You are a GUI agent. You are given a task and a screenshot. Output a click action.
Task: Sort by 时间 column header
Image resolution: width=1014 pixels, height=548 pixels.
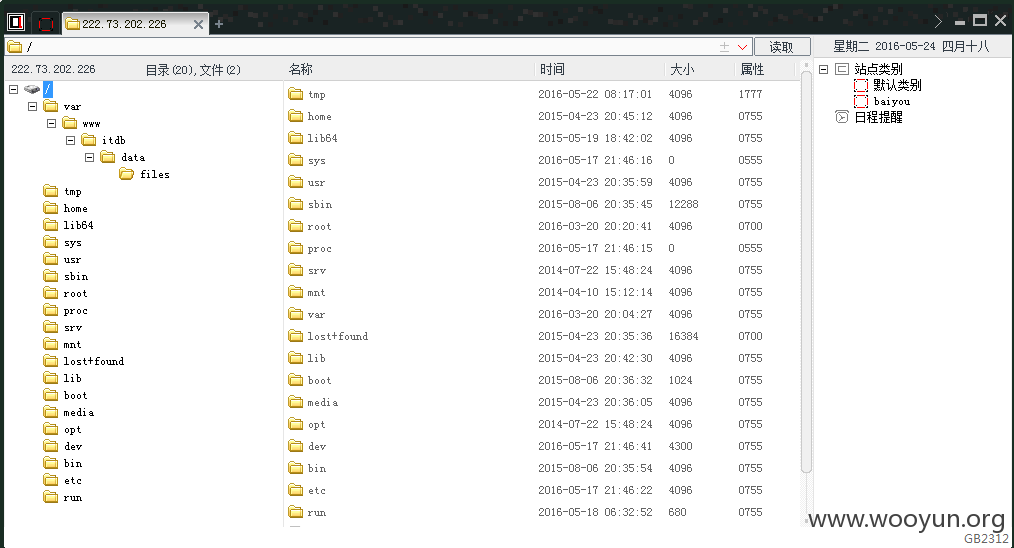[x=552, y=69]
